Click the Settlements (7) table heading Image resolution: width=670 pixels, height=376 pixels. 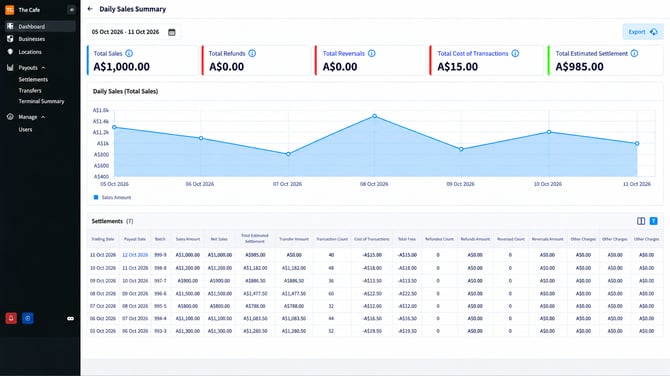(112, 221)
